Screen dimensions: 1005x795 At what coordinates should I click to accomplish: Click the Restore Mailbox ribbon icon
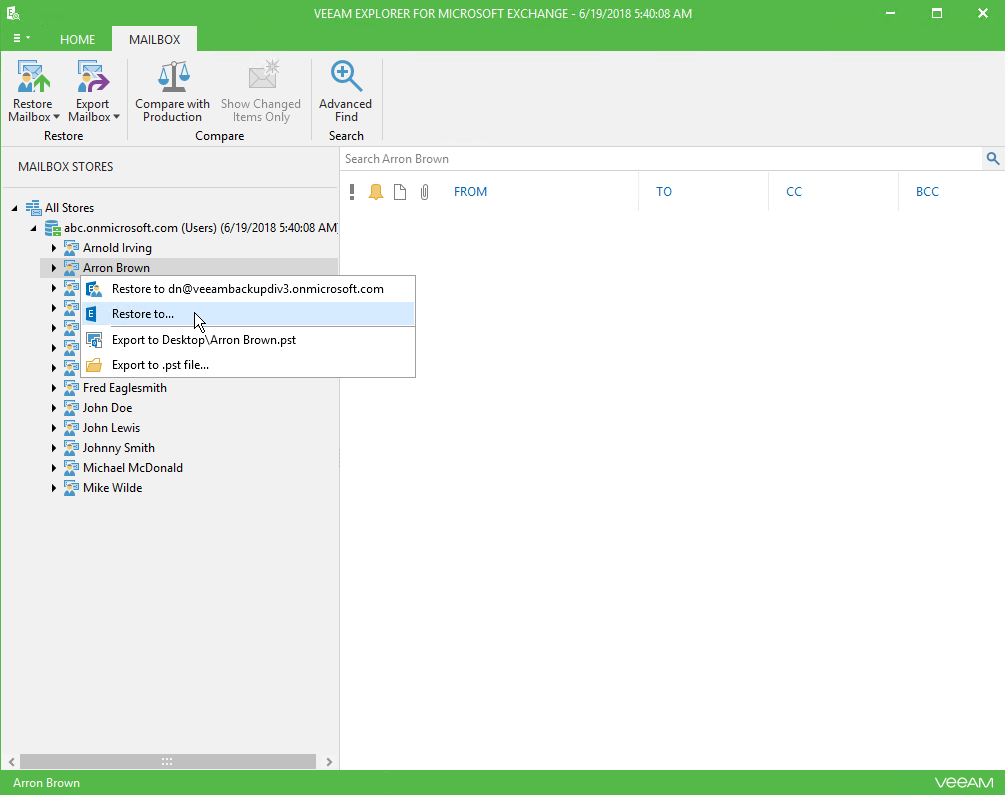coord(33,77)
